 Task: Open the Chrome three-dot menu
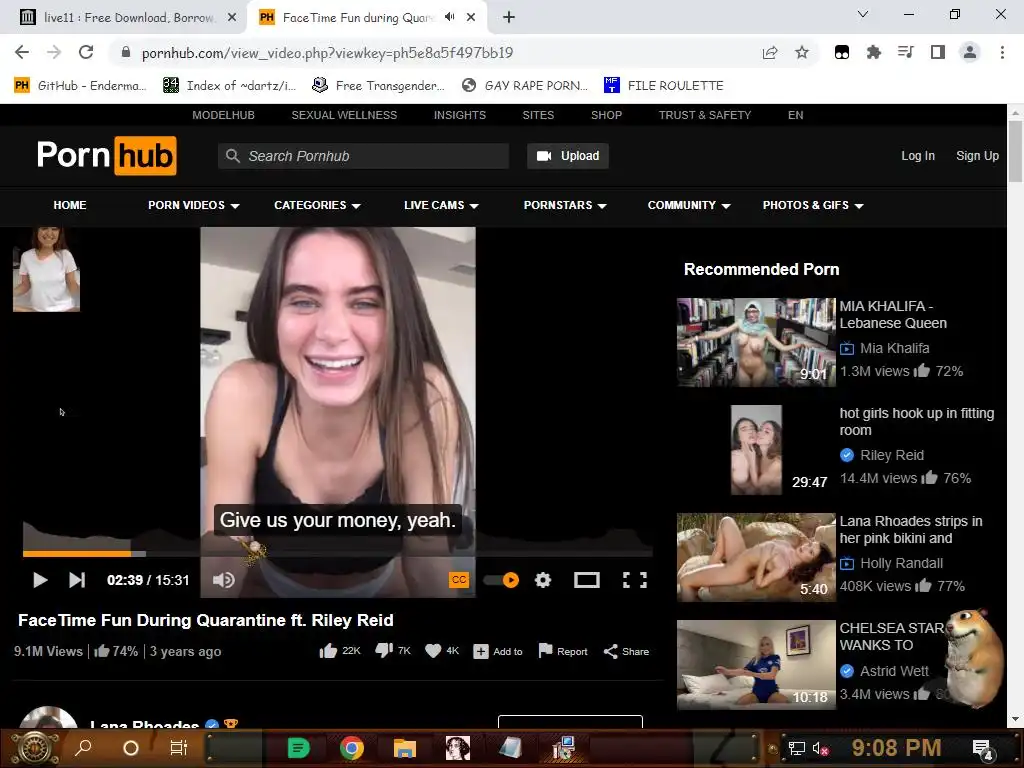coord(1002,52)
